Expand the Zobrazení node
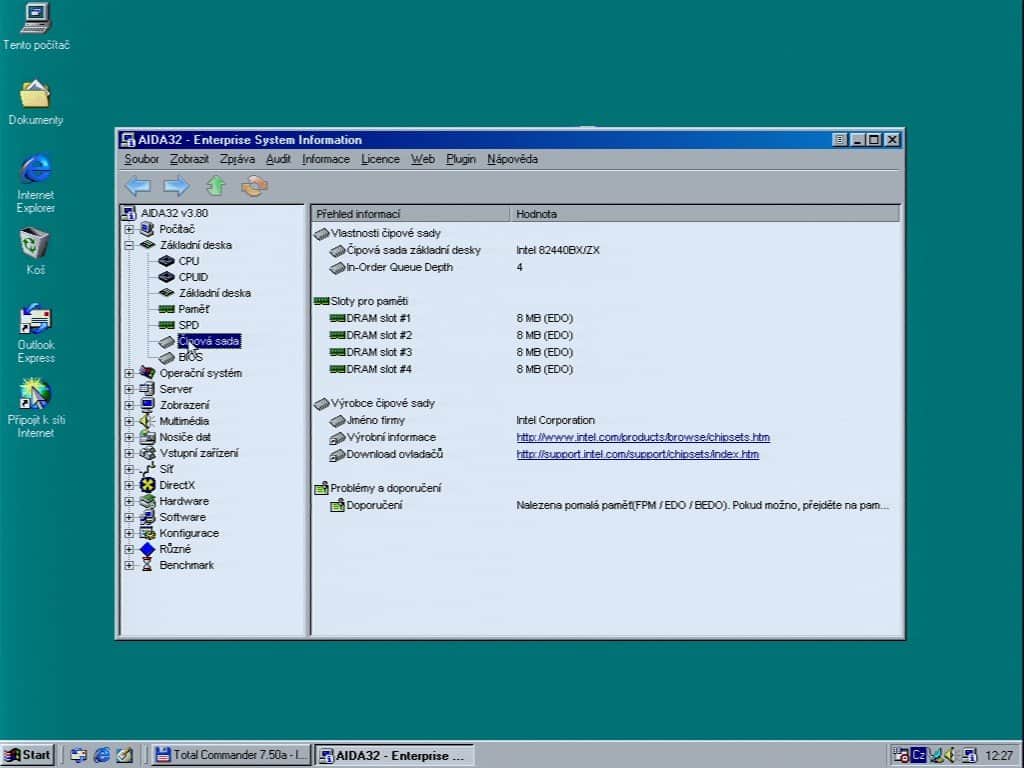This screenshot has height=768, width=1024. [x=129, y=405]
